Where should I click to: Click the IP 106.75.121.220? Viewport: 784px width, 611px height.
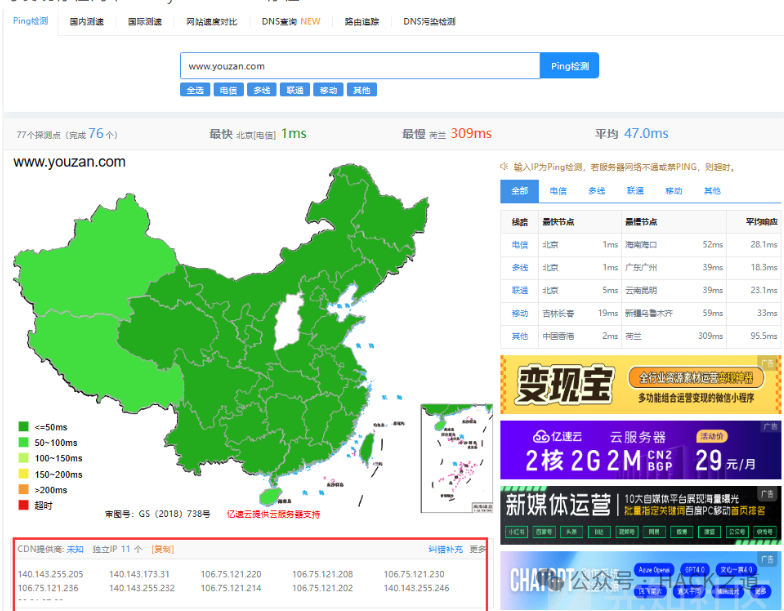[x=231, y=574]
